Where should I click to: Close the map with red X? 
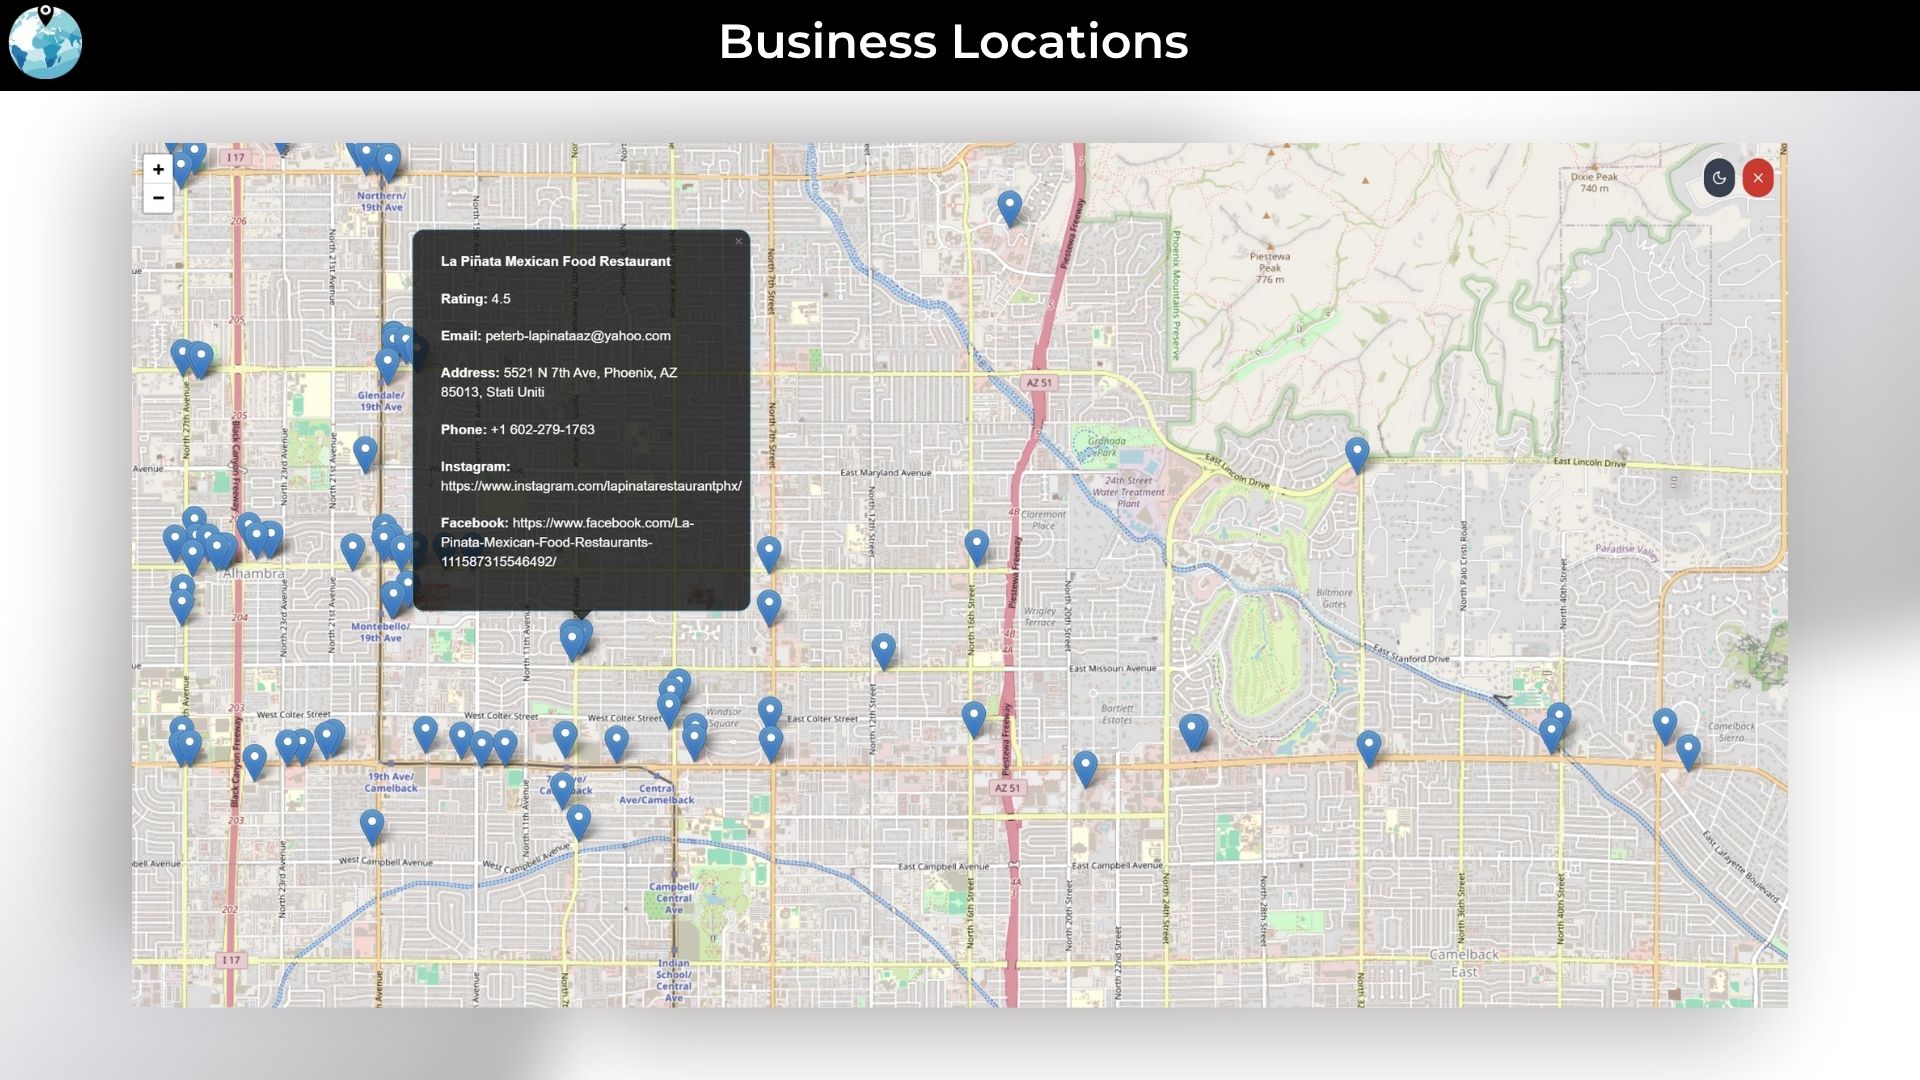coord(1758,178)
